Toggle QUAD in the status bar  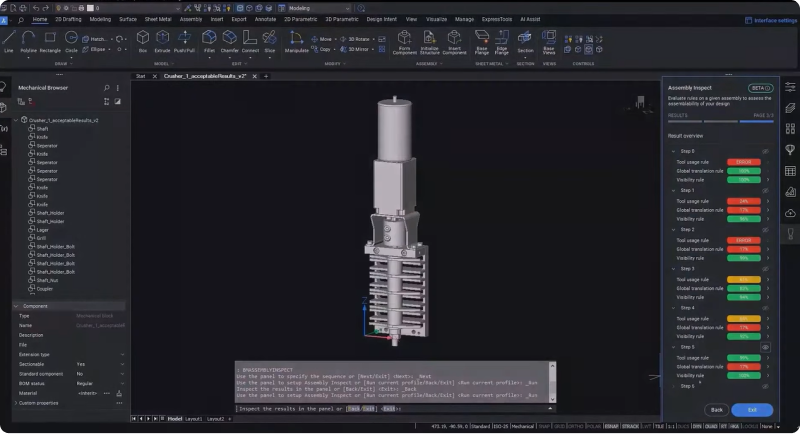[x=711, y=426]
